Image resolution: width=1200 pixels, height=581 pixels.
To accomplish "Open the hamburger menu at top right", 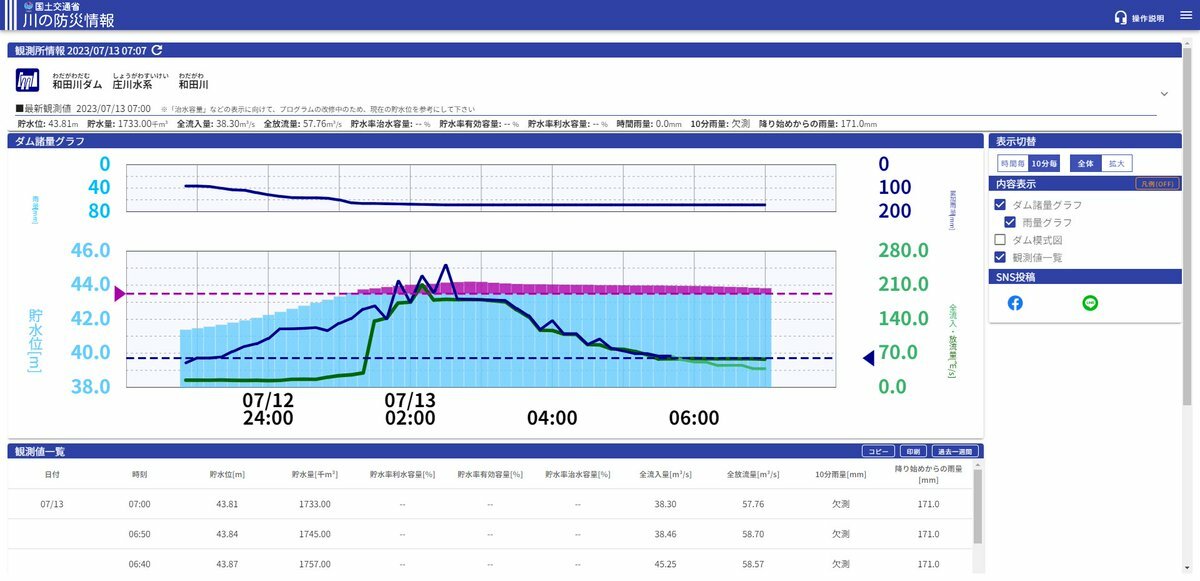I will coord(1186,15).
